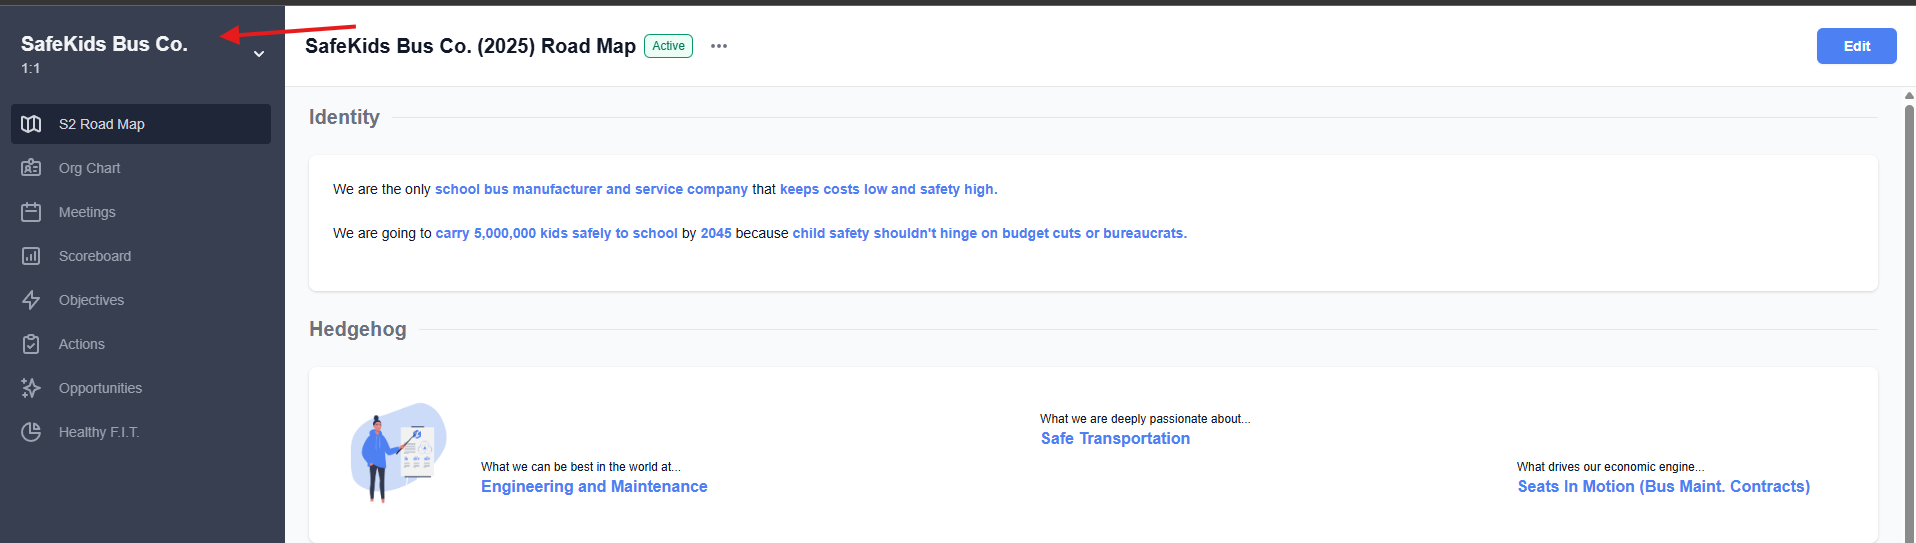The image size is (1916, 543).
Task: Click the Engineering and Maintenance link
Action: [x=594, y=487]
